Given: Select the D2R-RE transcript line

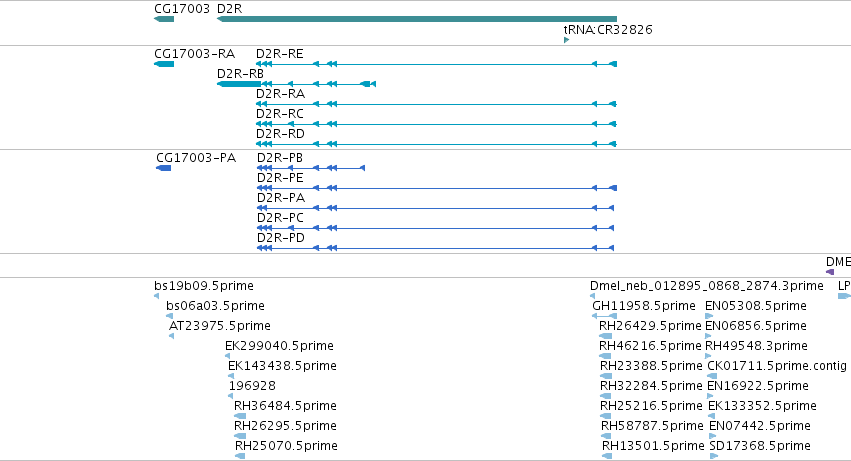Looking at the screenshot, I should (x=436, y=64).
